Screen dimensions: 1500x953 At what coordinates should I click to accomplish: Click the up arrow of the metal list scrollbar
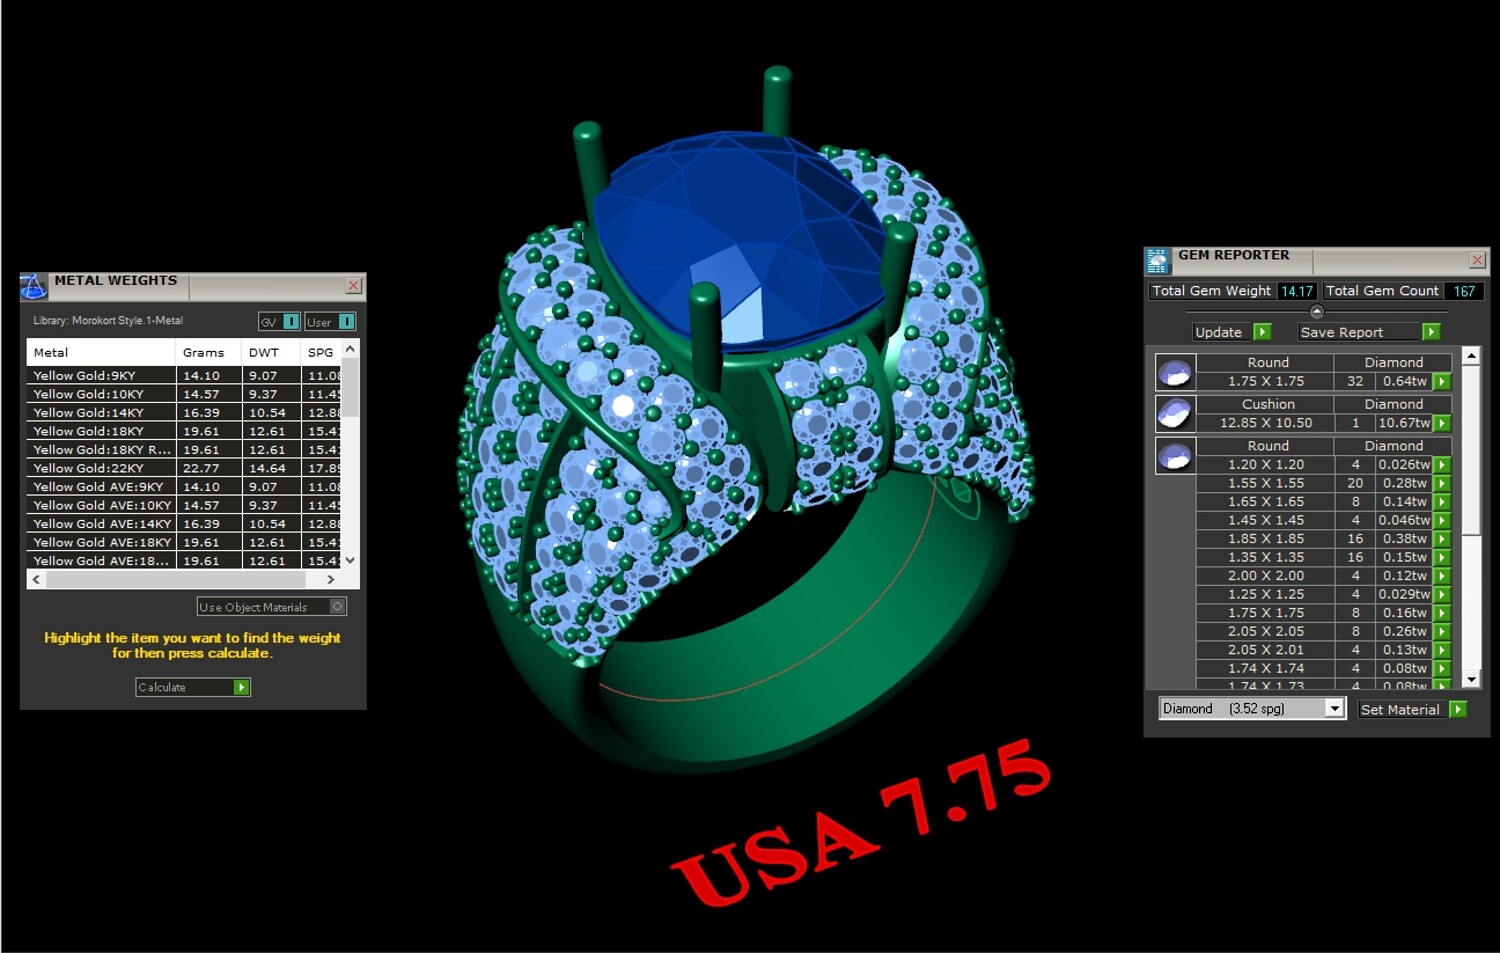pos(350,348)
